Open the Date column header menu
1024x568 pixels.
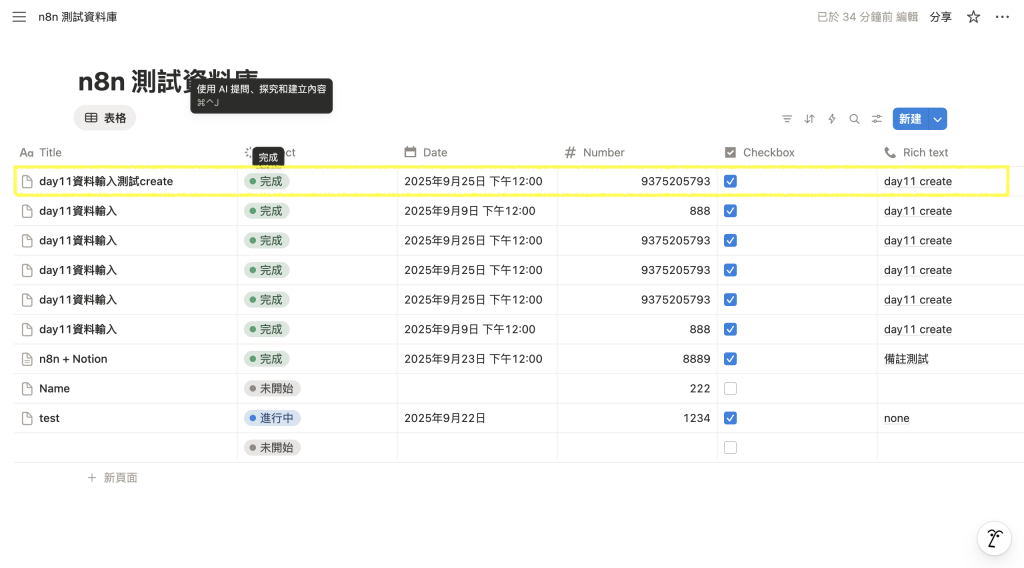[x=426, y=153]
